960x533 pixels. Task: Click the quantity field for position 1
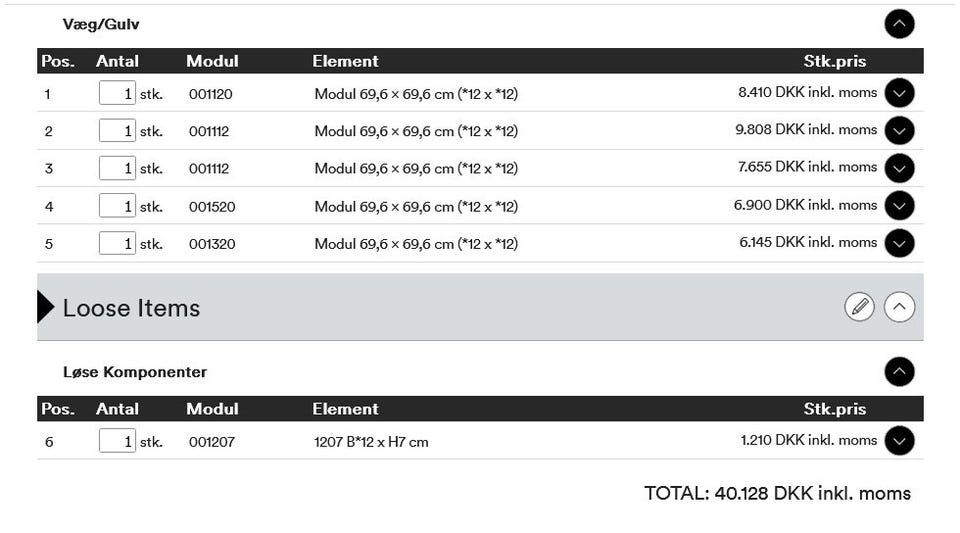117,94
